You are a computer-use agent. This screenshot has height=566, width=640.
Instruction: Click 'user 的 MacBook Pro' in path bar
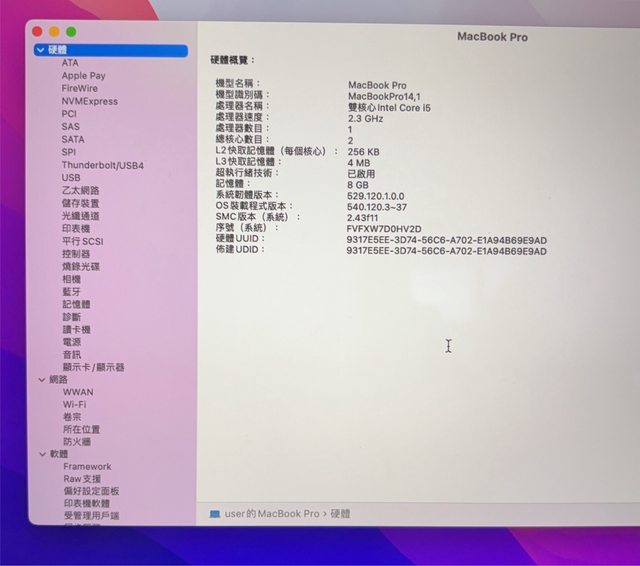pos(272,514)
